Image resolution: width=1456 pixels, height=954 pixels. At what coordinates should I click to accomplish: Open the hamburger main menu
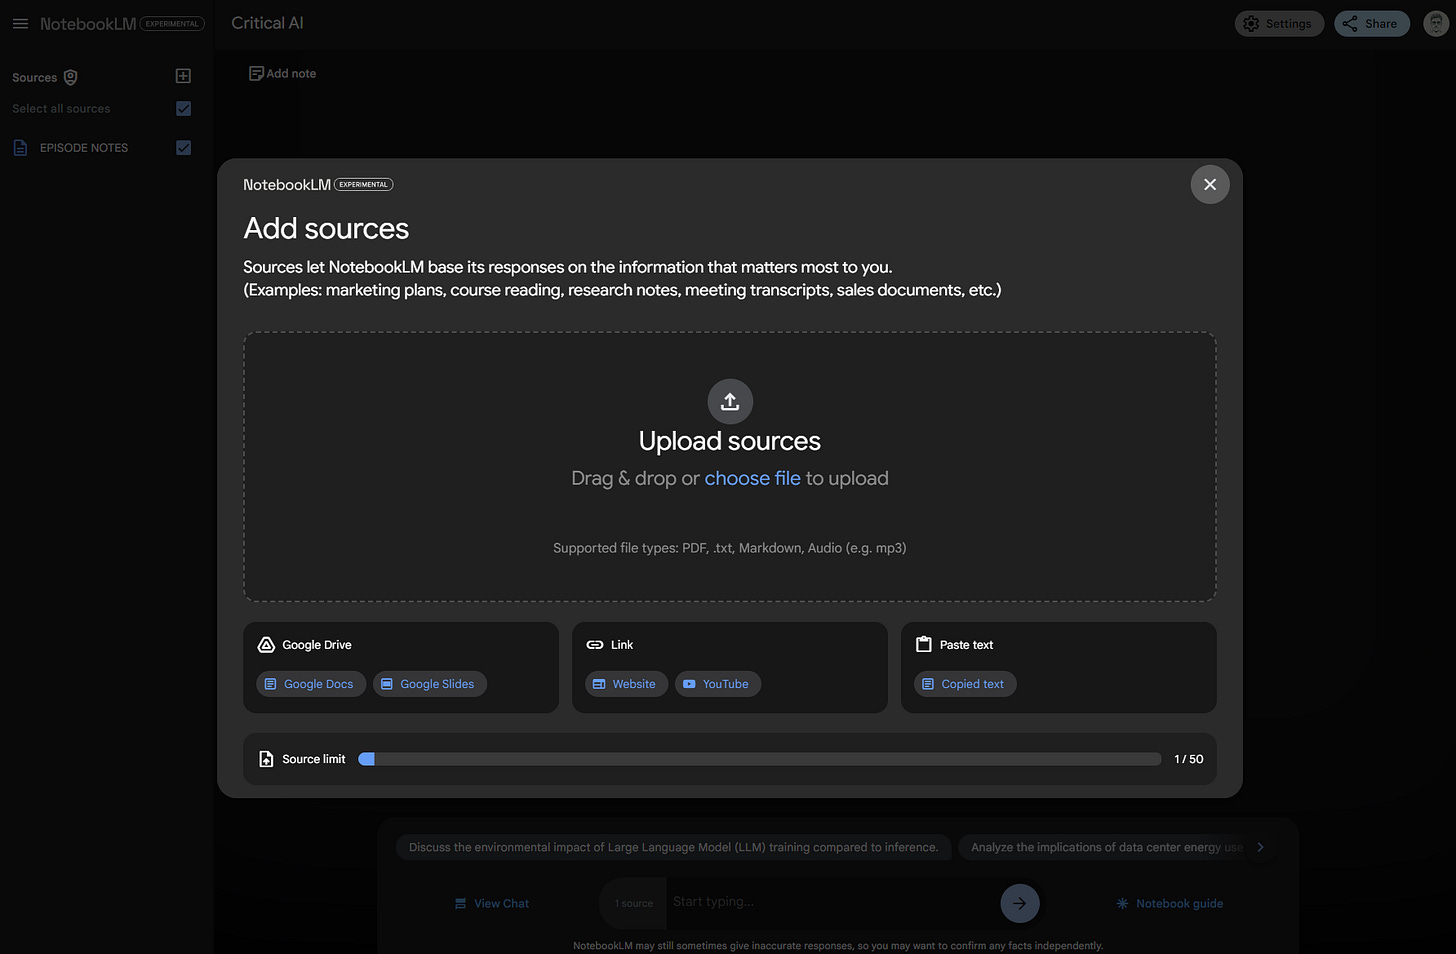pyautogui.click(x=20, y=23)
